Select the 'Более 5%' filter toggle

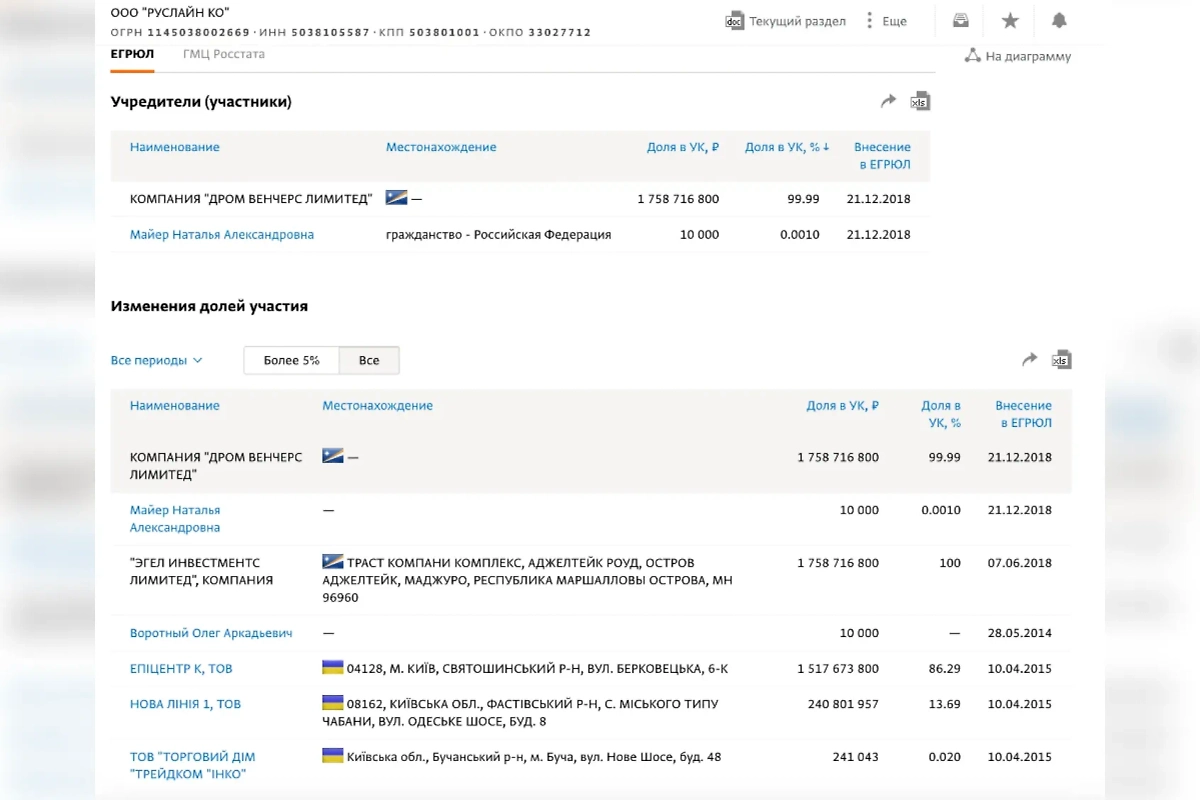291,360
